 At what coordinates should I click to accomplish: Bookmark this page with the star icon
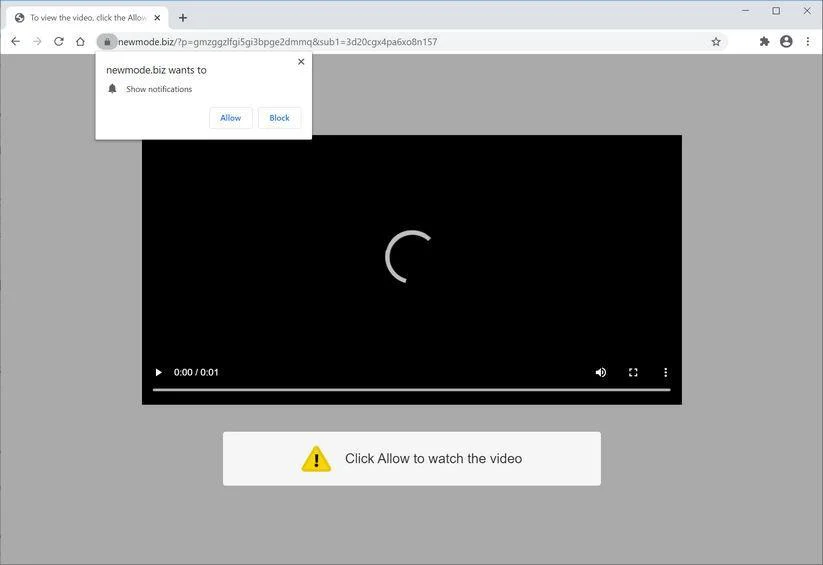(716, 41)
